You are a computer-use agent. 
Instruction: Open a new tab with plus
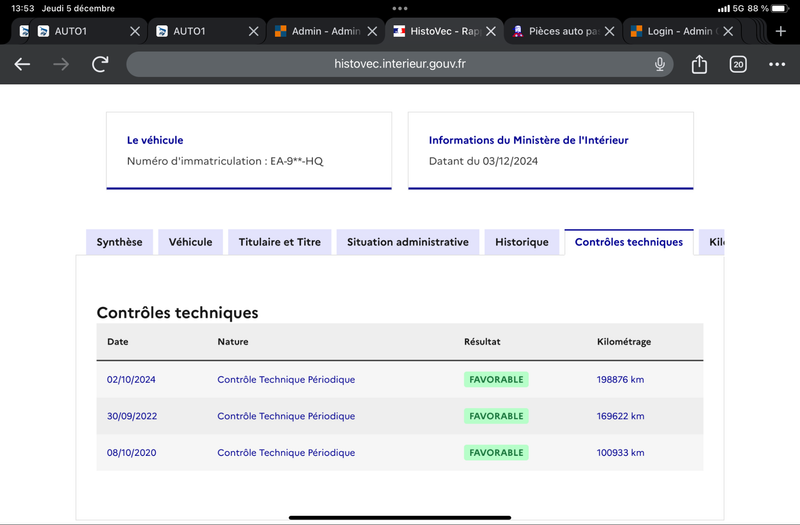[781, 31]
